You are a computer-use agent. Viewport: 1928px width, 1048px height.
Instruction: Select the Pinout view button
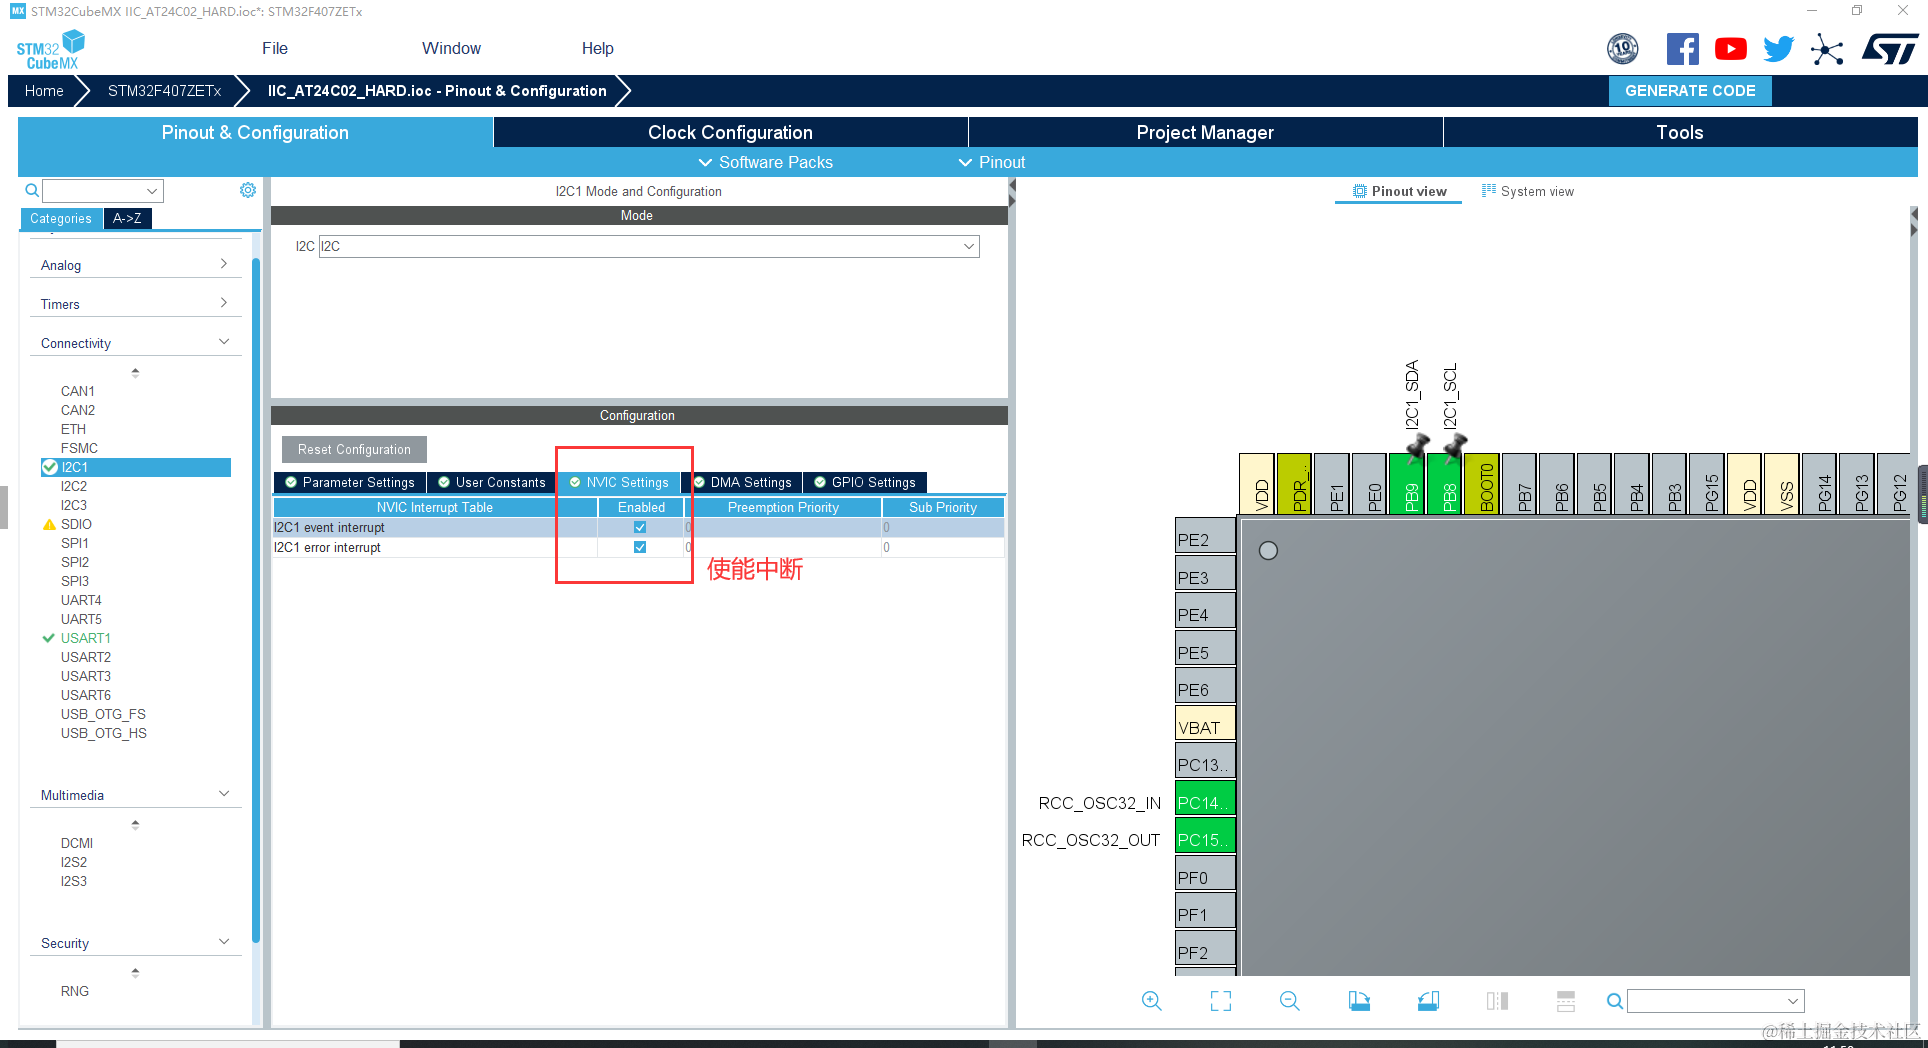(x=1399, y=191)
